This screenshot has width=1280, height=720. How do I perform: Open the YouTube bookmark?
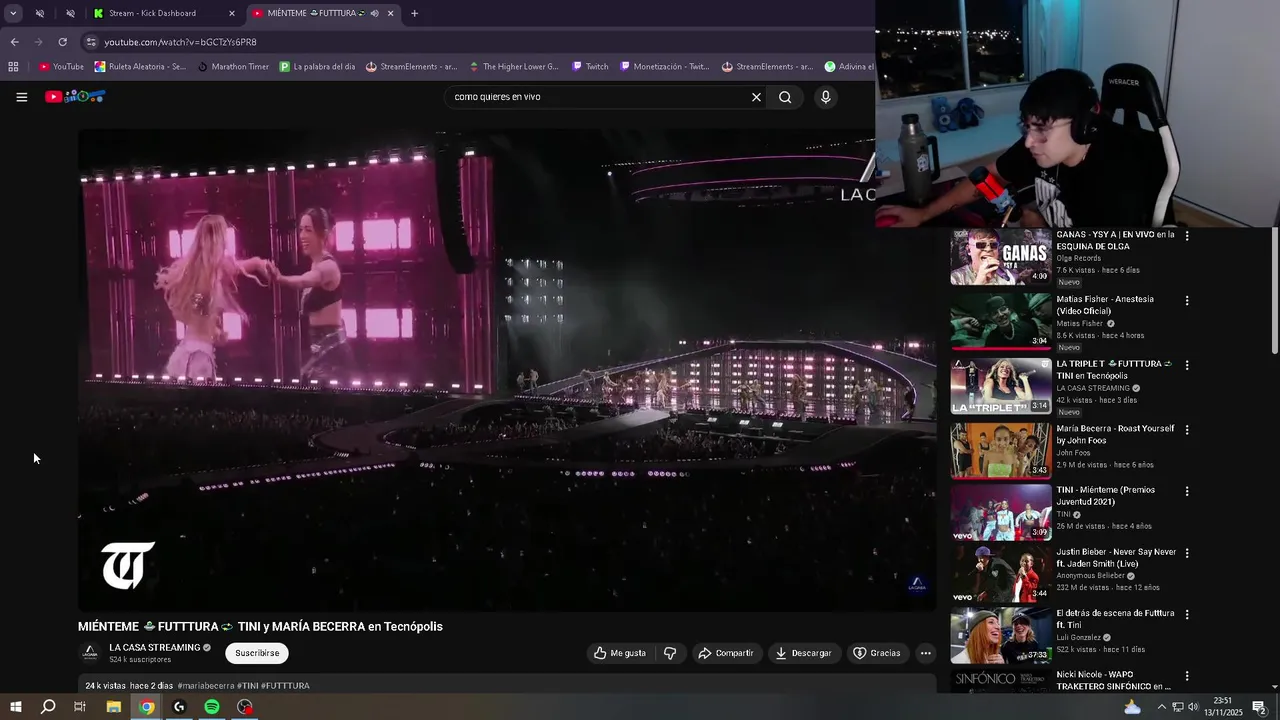pos(61,67)
